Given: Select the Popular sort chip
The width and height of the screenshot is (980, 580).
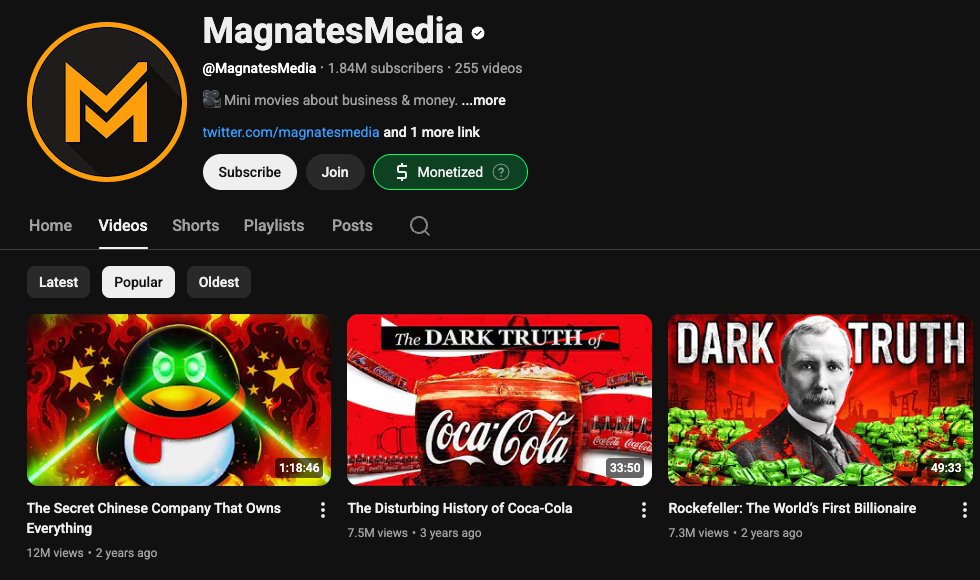Looking at the screenshot, I should click(138, 282).
